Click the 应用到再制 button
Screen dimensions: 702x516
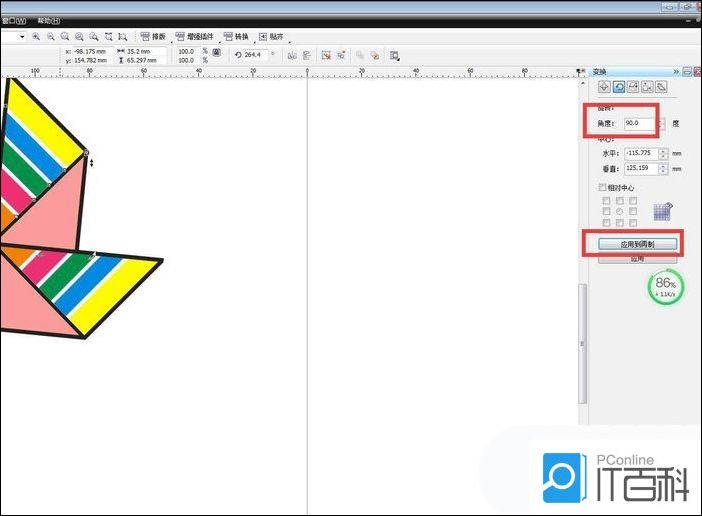click(638, 244)
